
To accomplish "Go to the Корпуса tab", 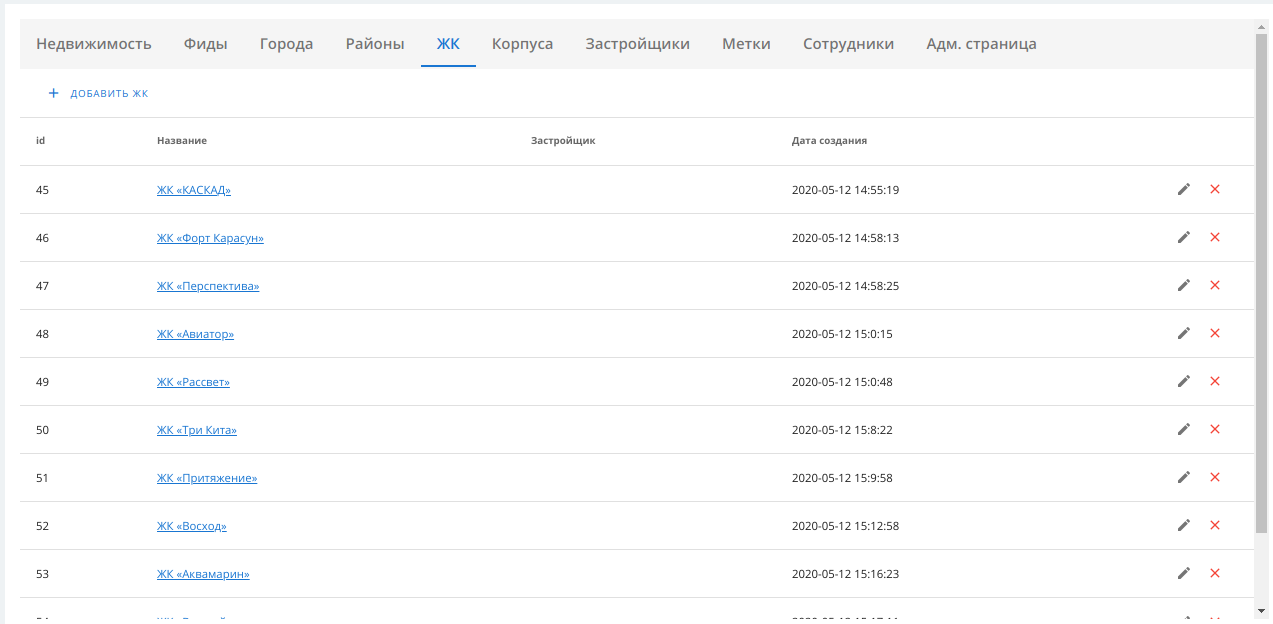I will click(522, 44).
